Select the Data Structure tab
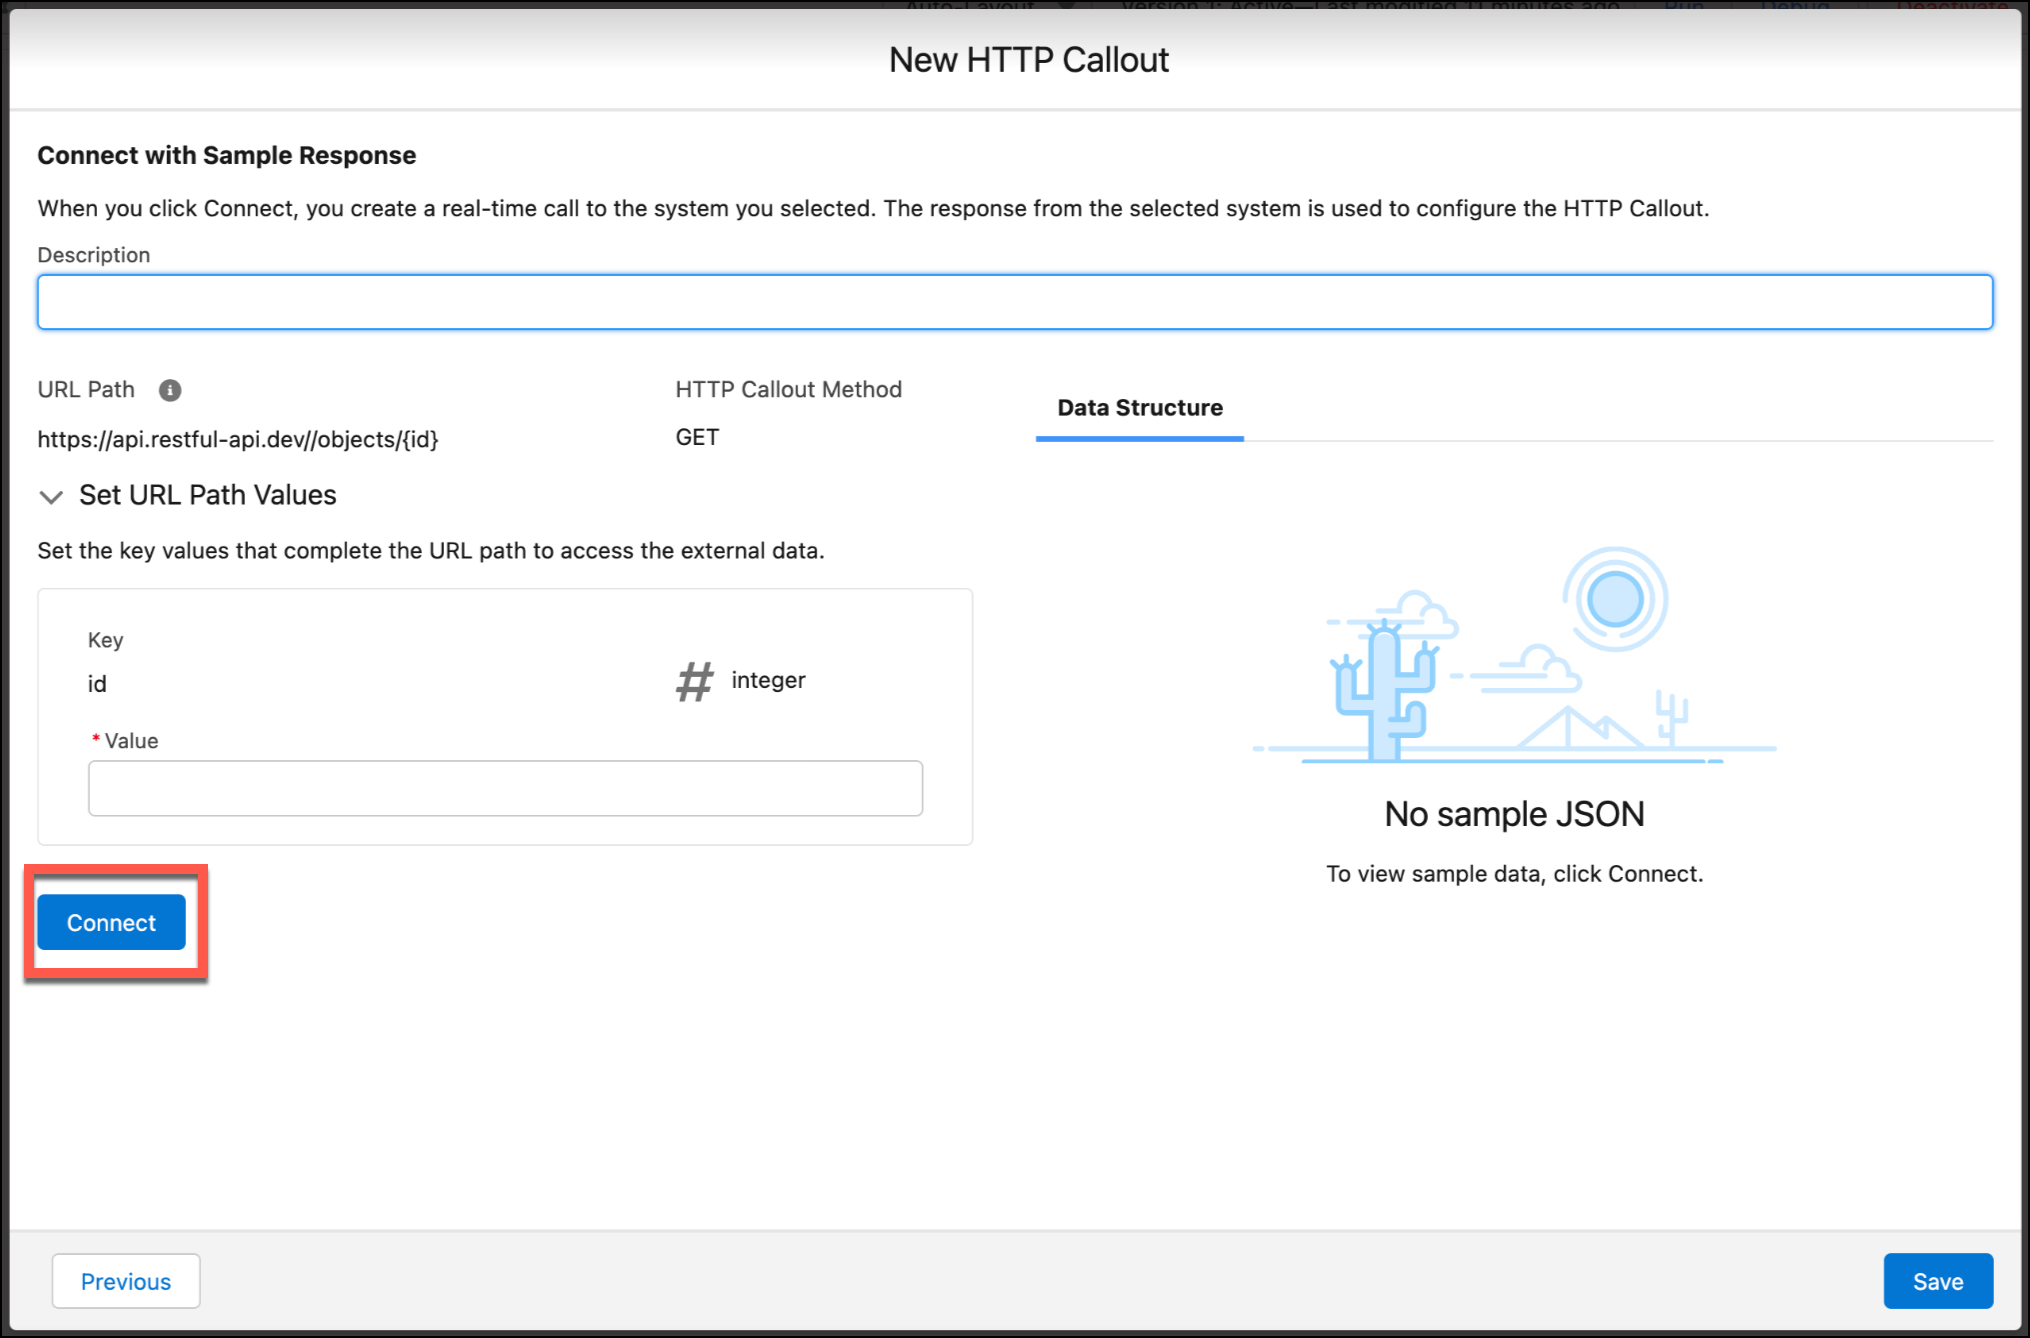This screenshot has width=2030, height=1338. pos(1139,408)
